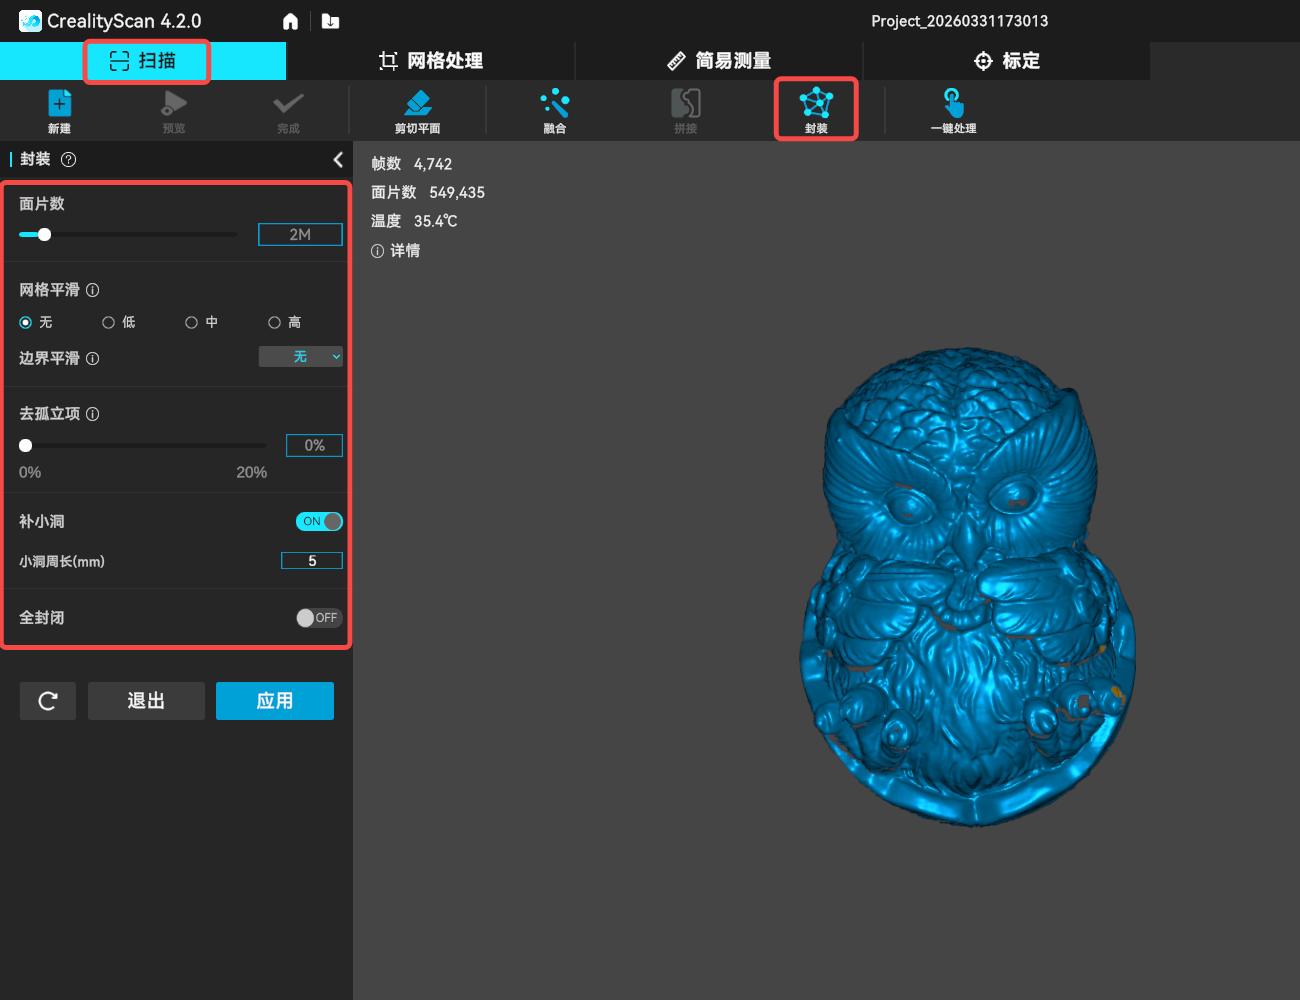Click the reset arrow button beside 退出
This screenshot has height=1000, width=1300.
click(x=47, y=701)
